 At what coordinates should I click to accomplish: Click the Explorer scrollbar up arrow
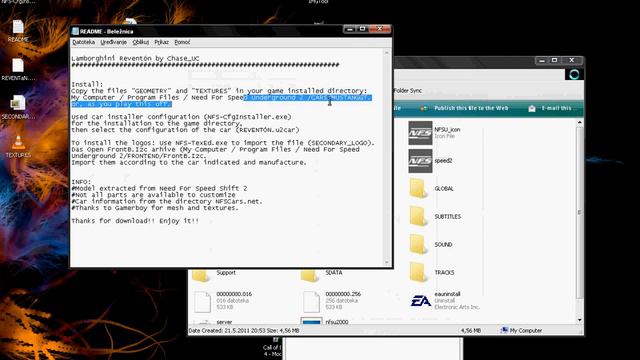(580, 123)
